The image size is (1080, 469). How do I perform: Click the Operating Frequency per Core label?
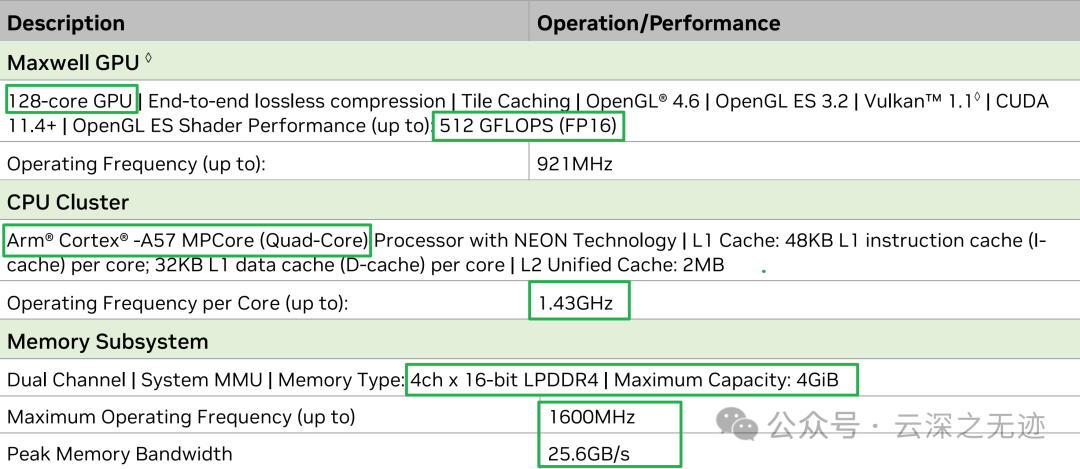[x=177, y=302]
